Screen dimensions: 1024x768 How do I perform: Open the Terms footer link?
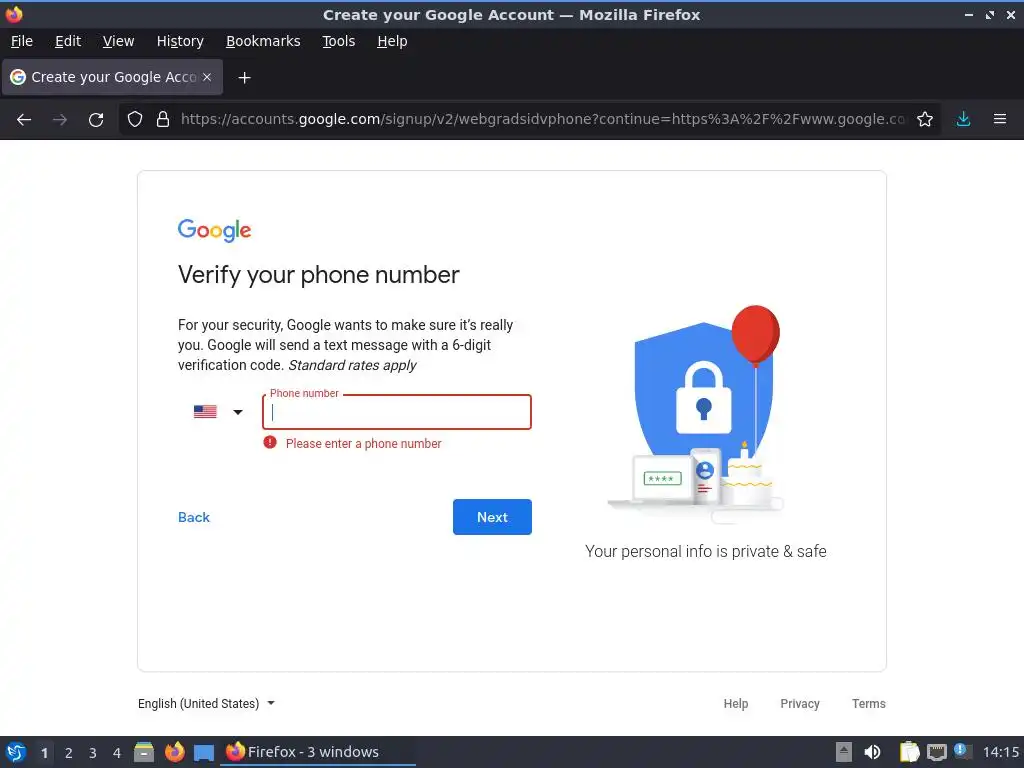[869, 703]
